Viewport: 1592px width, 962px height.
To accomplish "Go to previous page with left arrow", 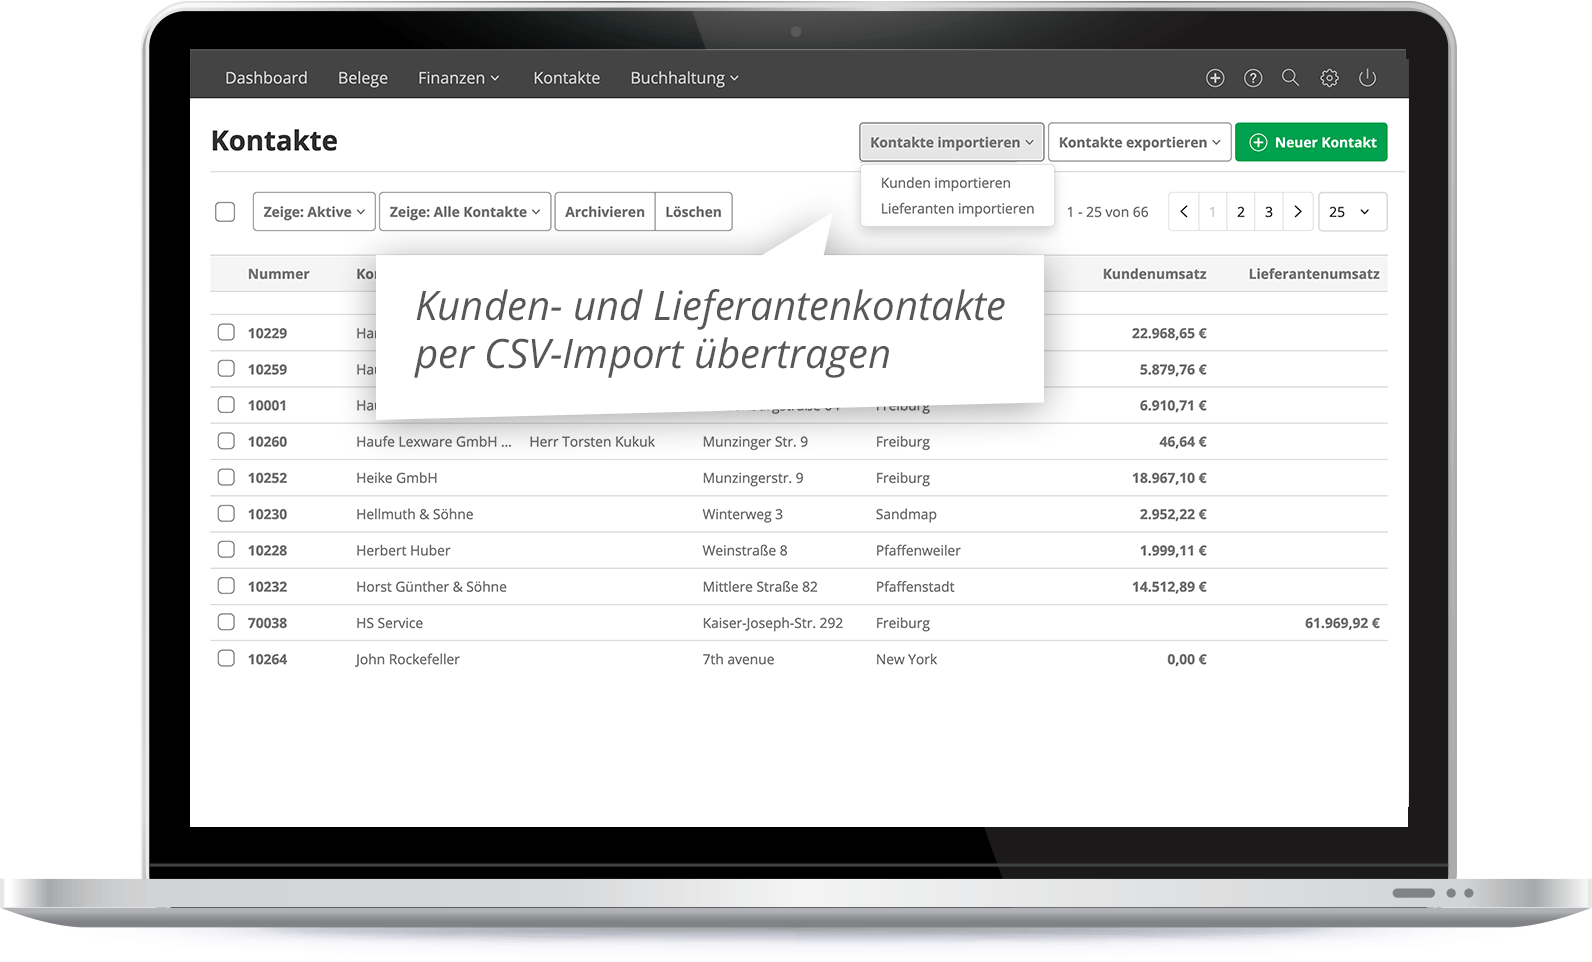I will (x=1184, y=212).
